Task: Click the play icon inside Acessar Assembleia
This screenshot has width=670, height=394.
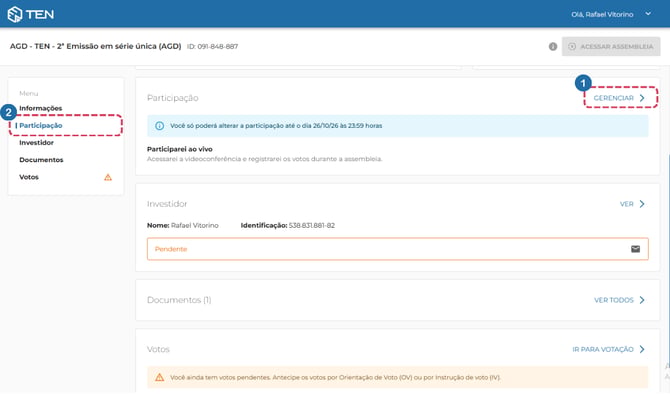Action: [572, 46]
